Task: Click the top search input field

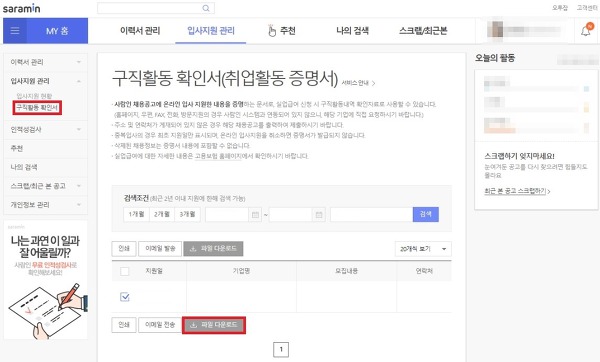Action: [x=150, y=8]
